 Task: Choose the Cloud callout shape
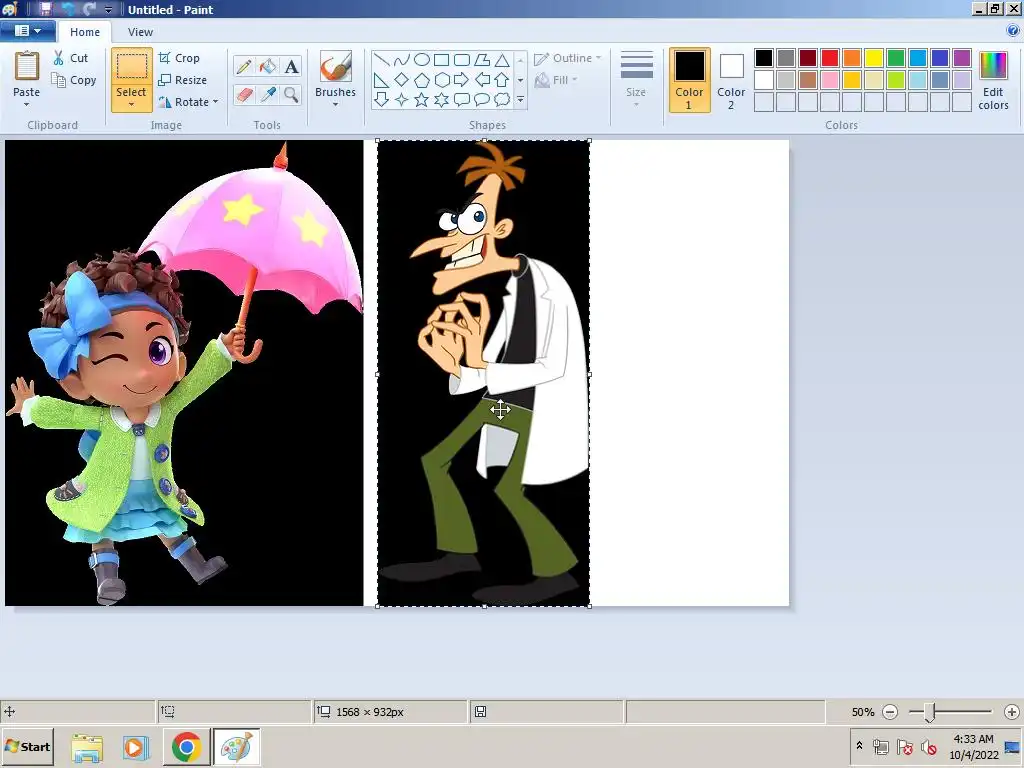[502, 100]
